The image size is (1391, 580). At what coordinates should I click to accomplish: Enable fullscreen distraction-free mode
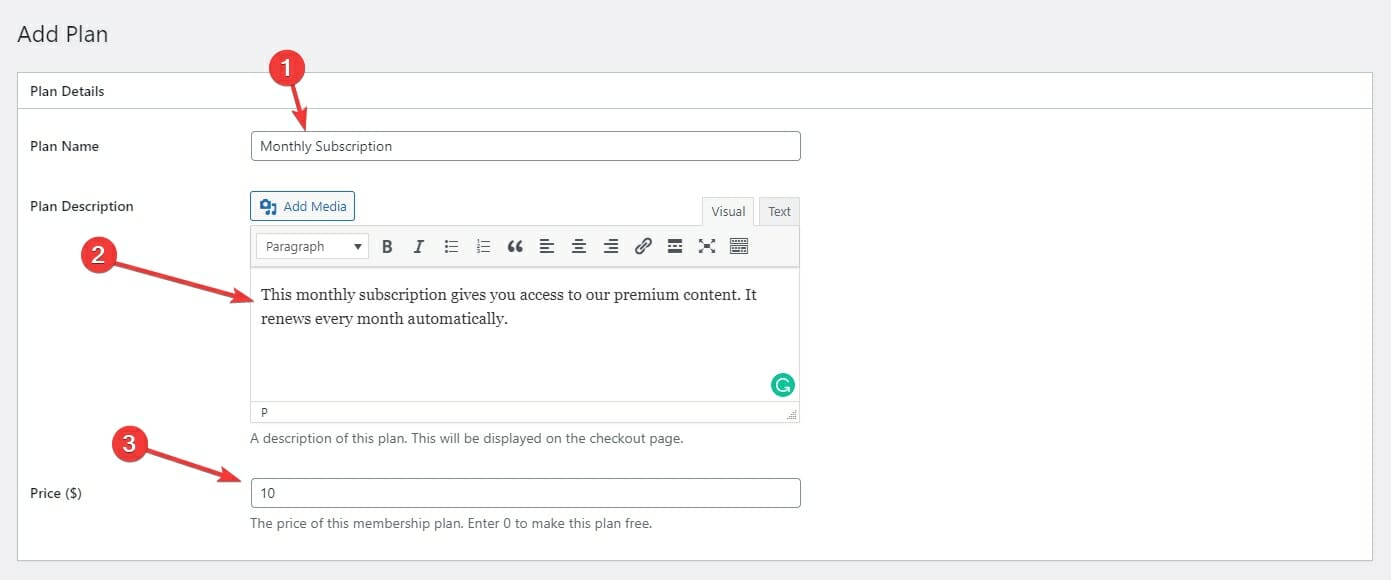coord(707,246)
